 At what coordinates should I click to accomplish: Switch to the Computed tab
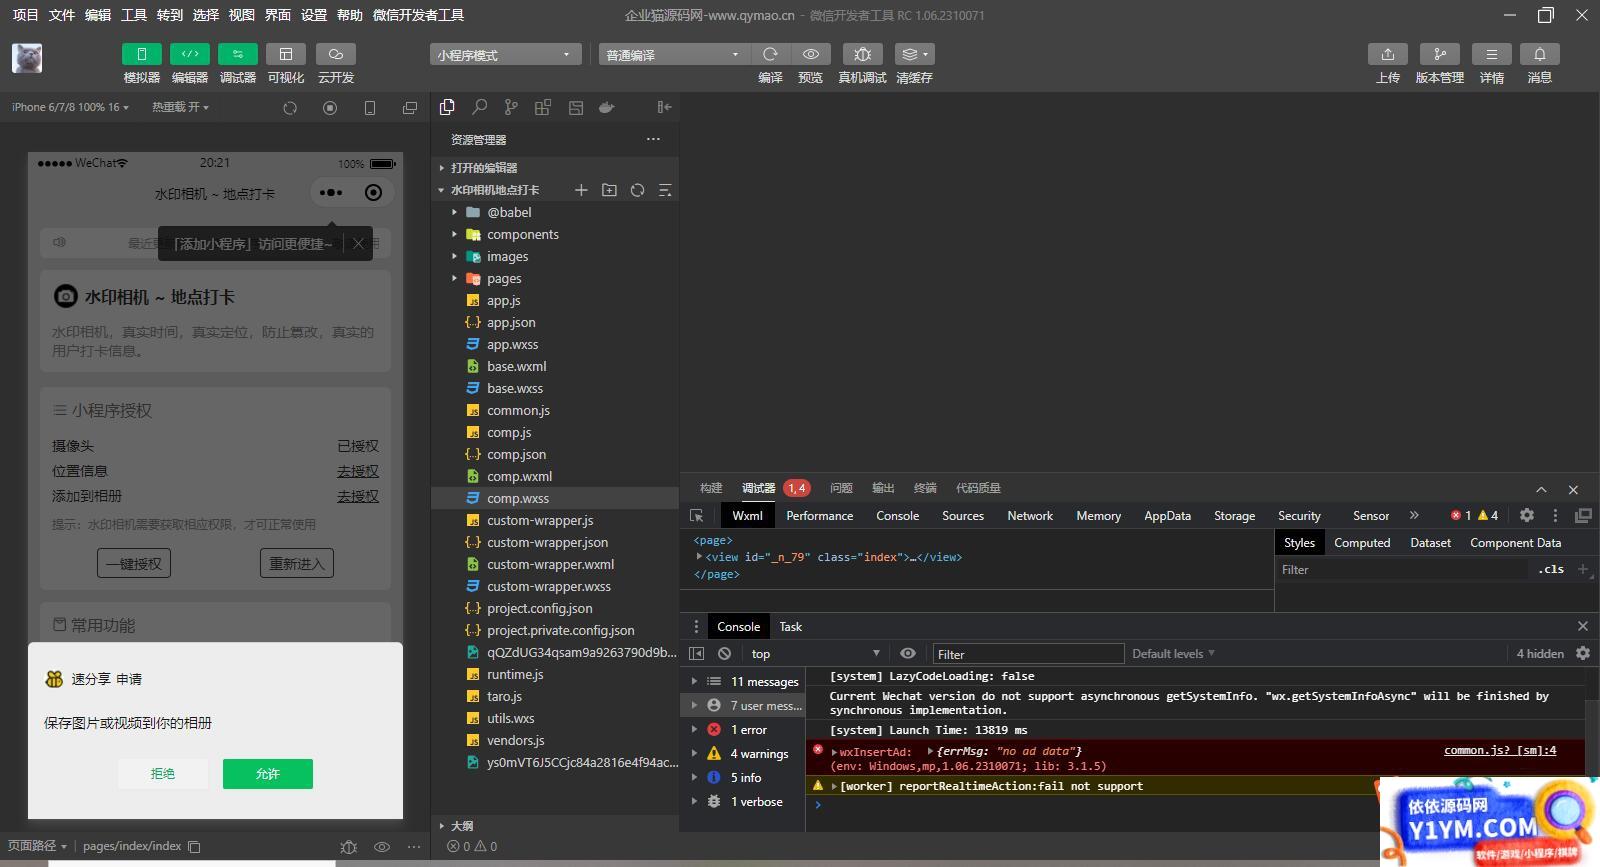[1362, 543]
